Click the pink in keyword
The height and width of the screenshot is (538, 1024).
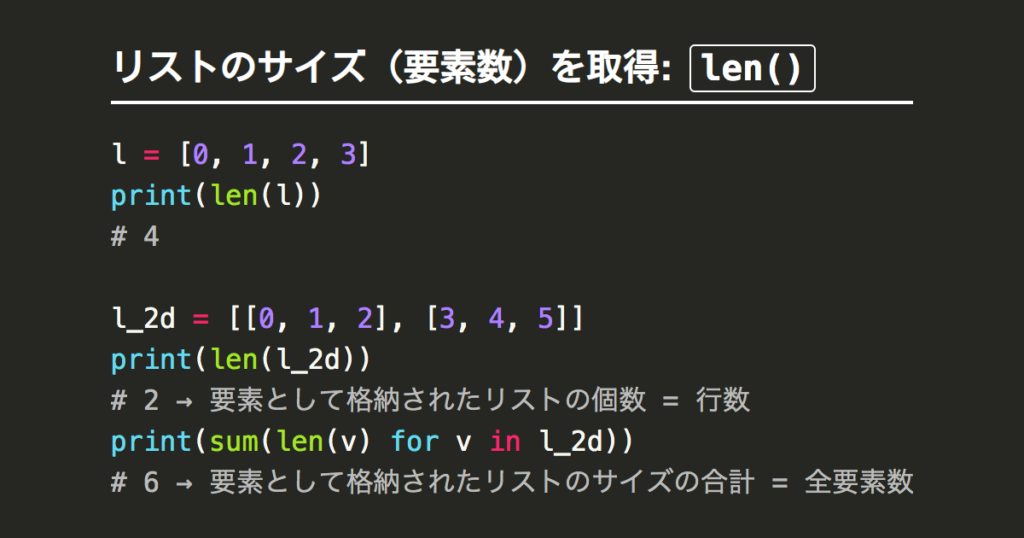click(505, 441)
